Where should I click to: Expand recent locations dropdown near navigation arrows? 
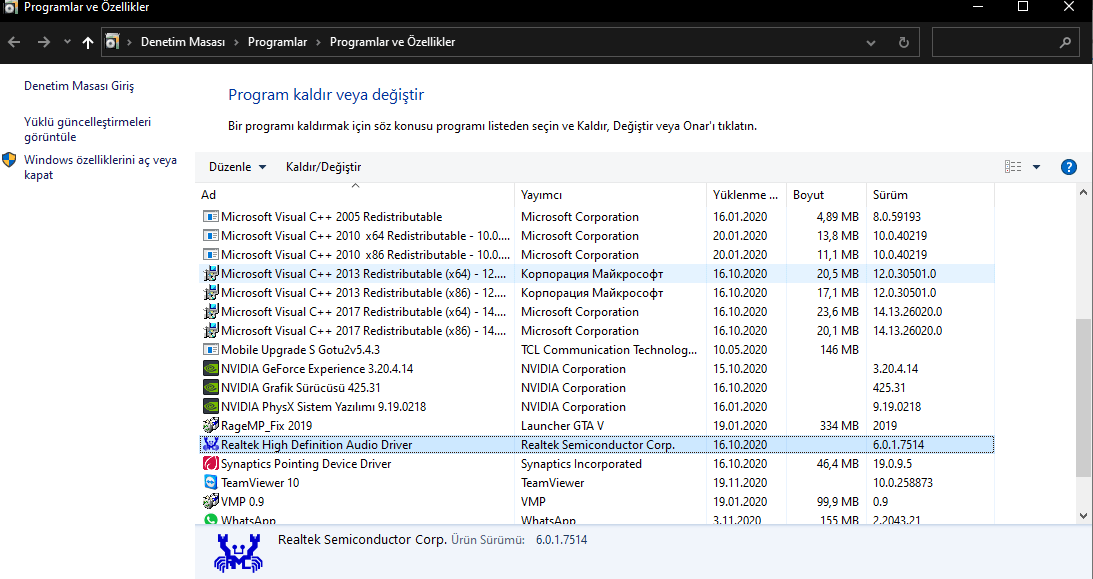click(67, 43)
